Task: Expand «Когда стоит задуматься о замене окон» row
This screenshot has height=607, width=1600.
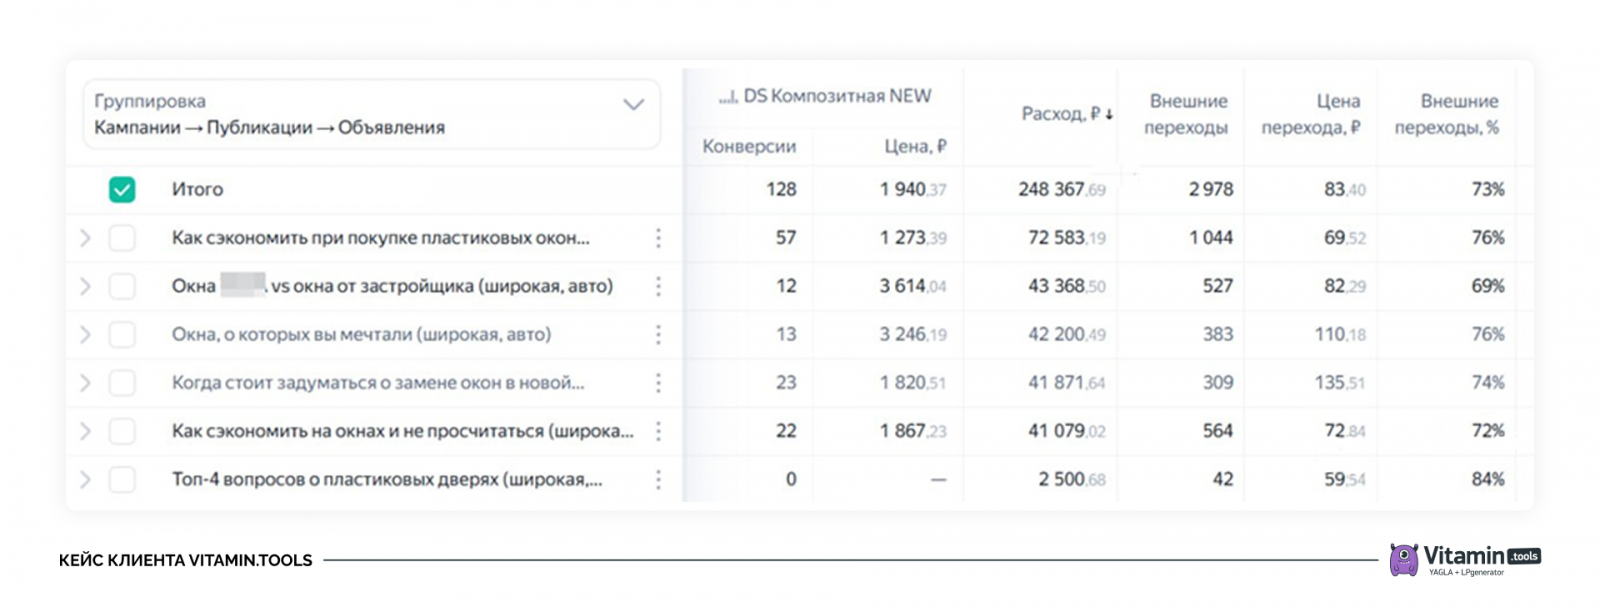Action: (x=85, y=383)
